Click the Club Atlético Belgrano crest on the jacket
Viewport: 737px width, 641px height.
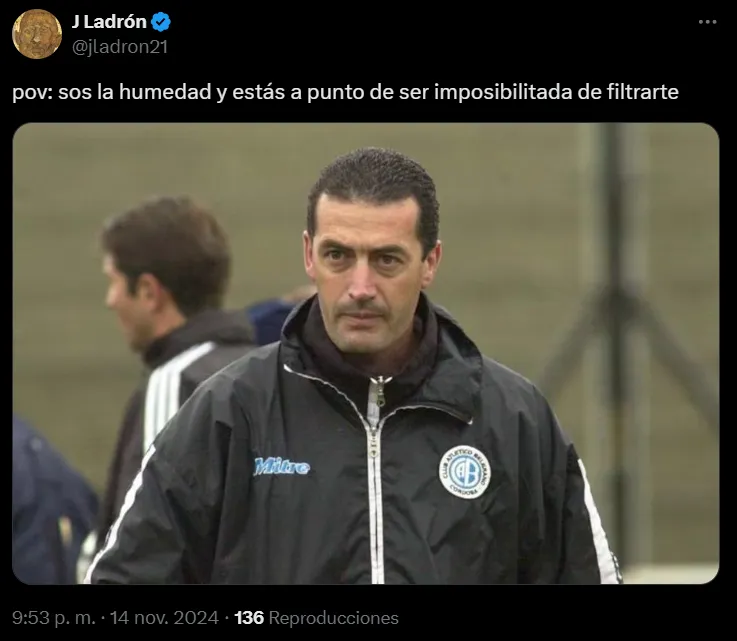click(x=464, y=472)
